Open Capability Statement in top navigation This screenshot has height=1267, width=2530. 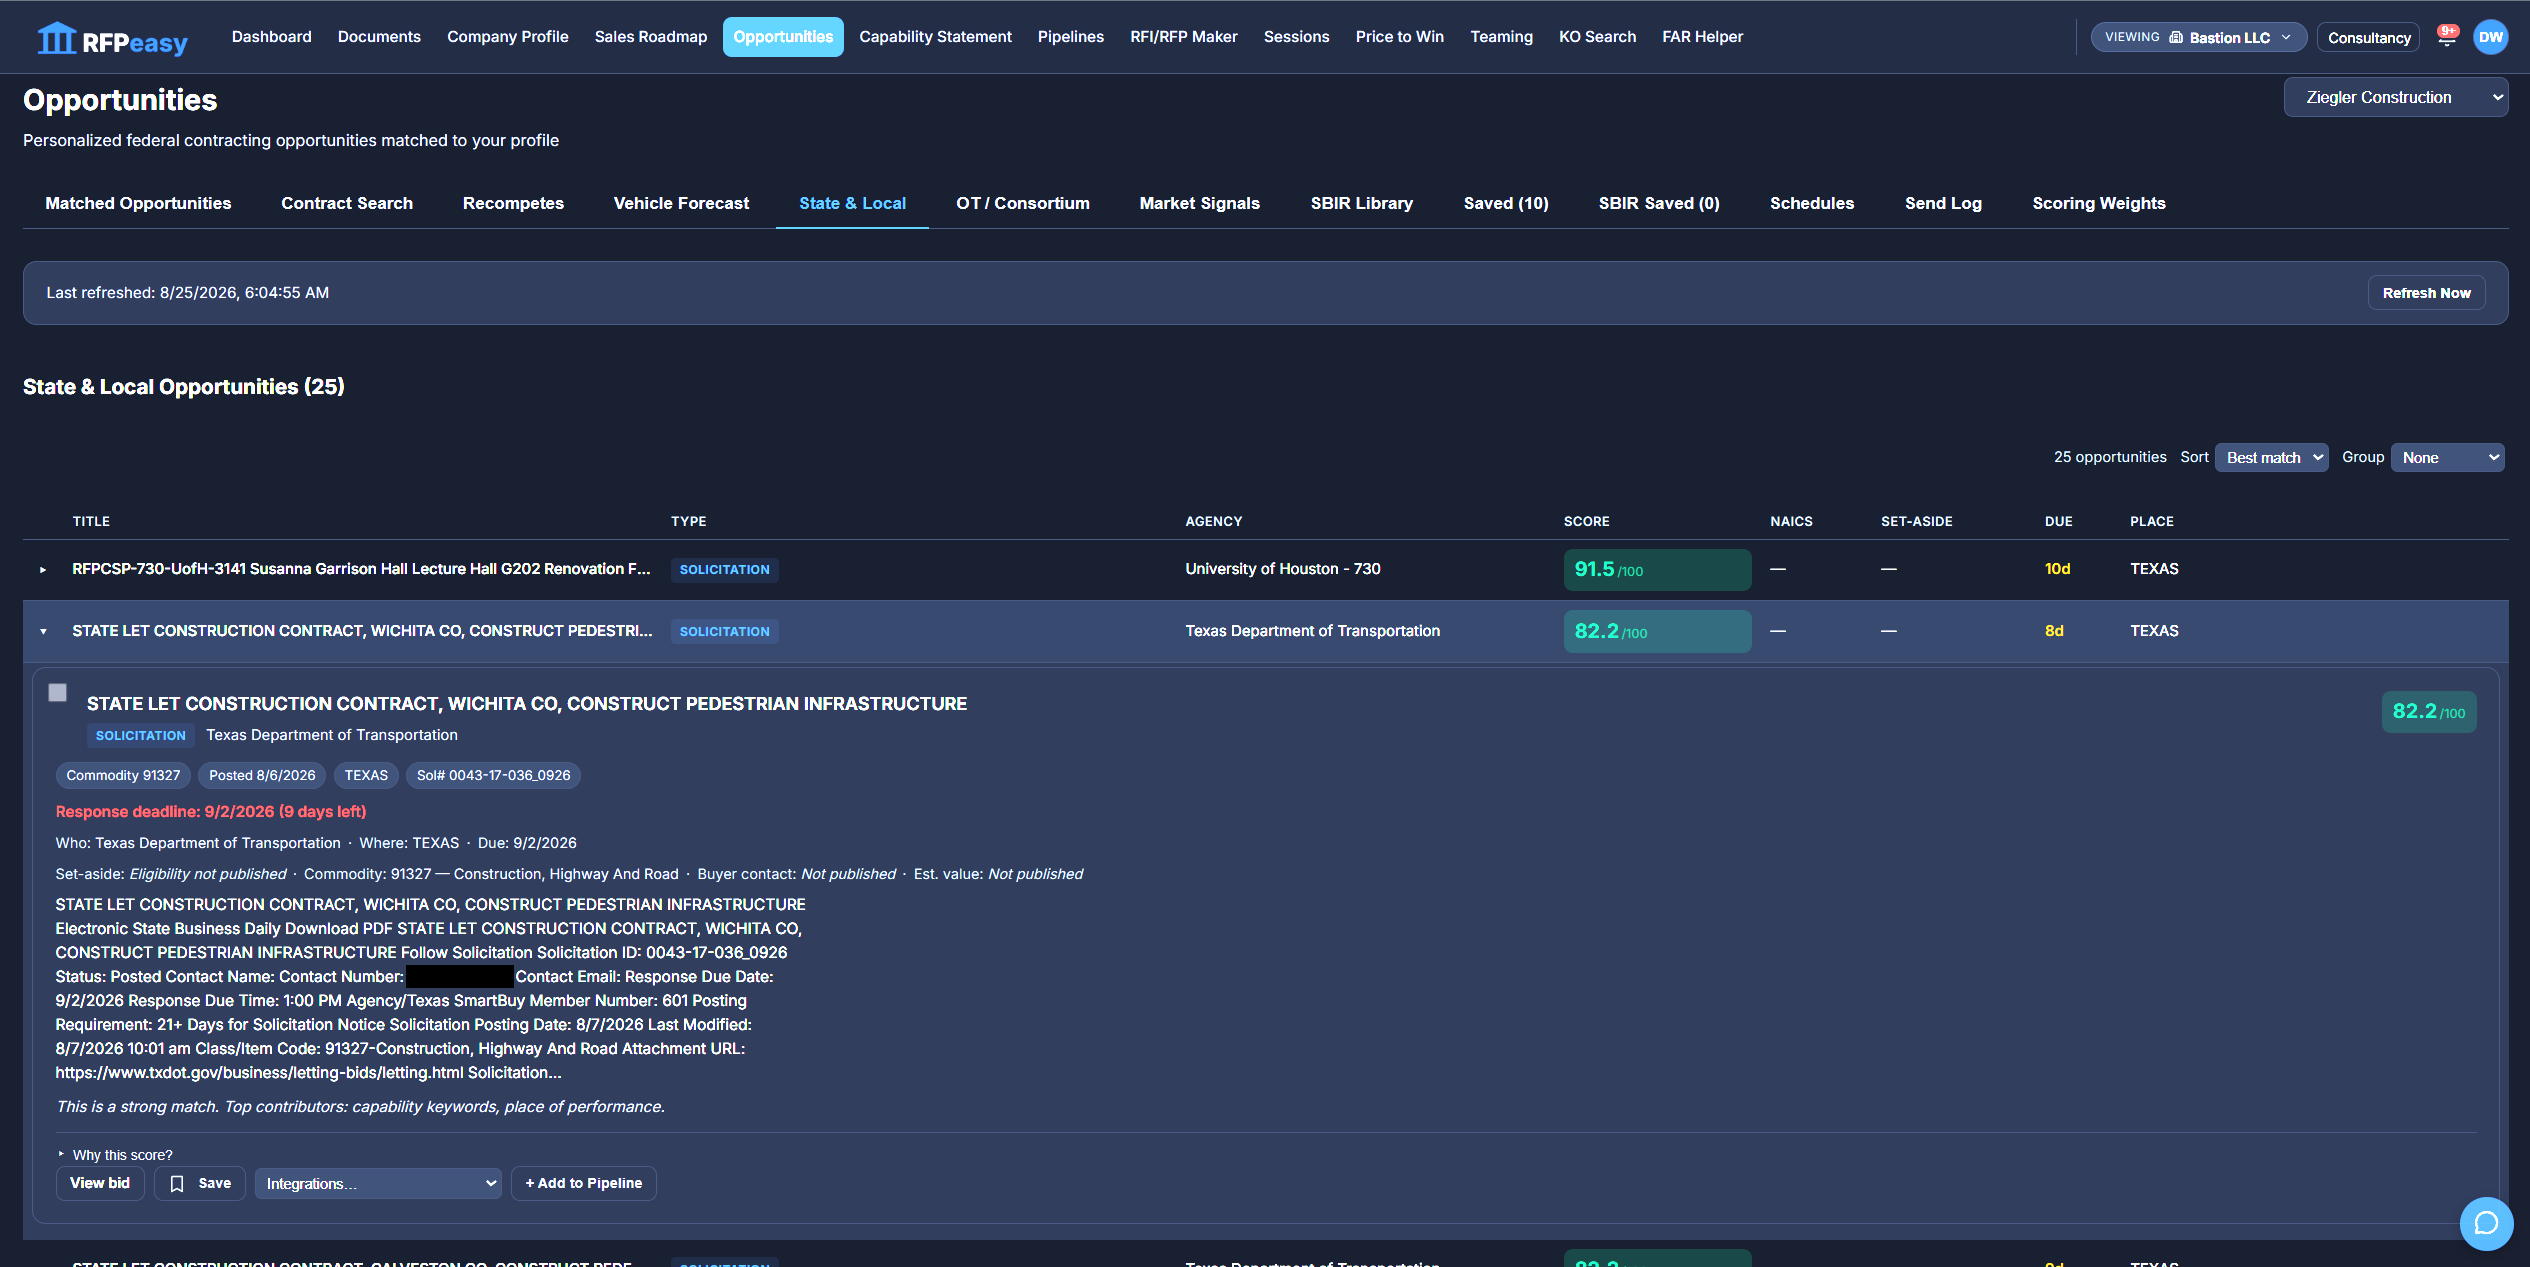click(x=935, y=37)
